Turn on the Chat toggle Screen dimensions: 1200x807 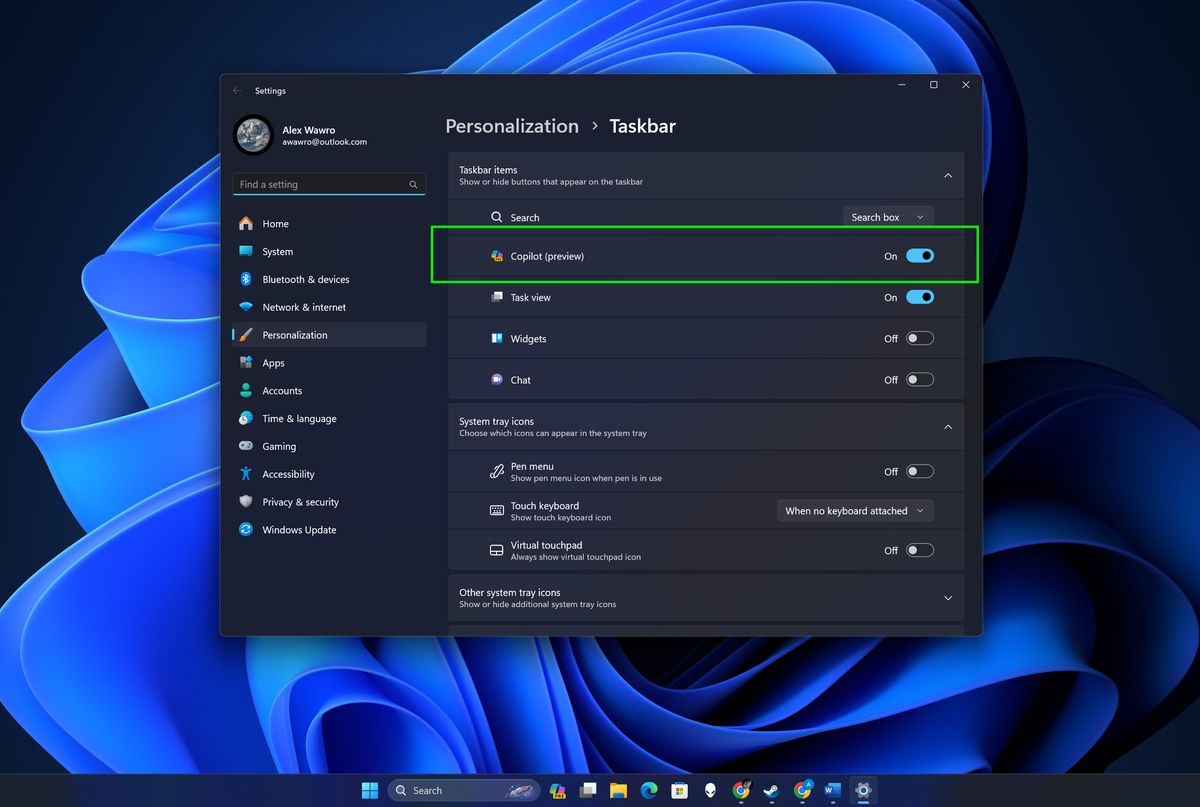[x=918, y=379]
